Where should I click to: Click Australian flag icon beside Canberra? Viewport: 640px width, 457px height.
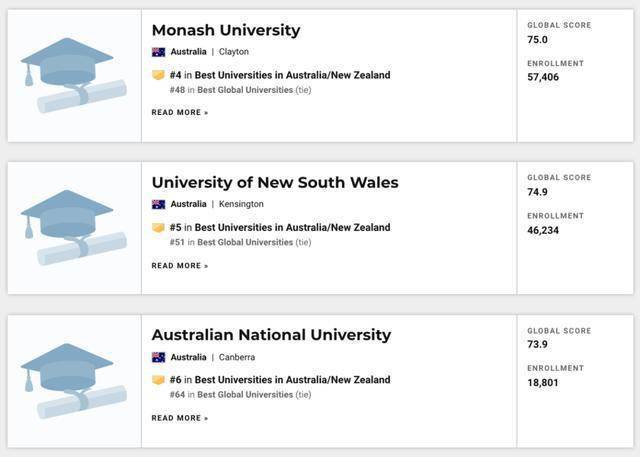(x=158, y=357)
